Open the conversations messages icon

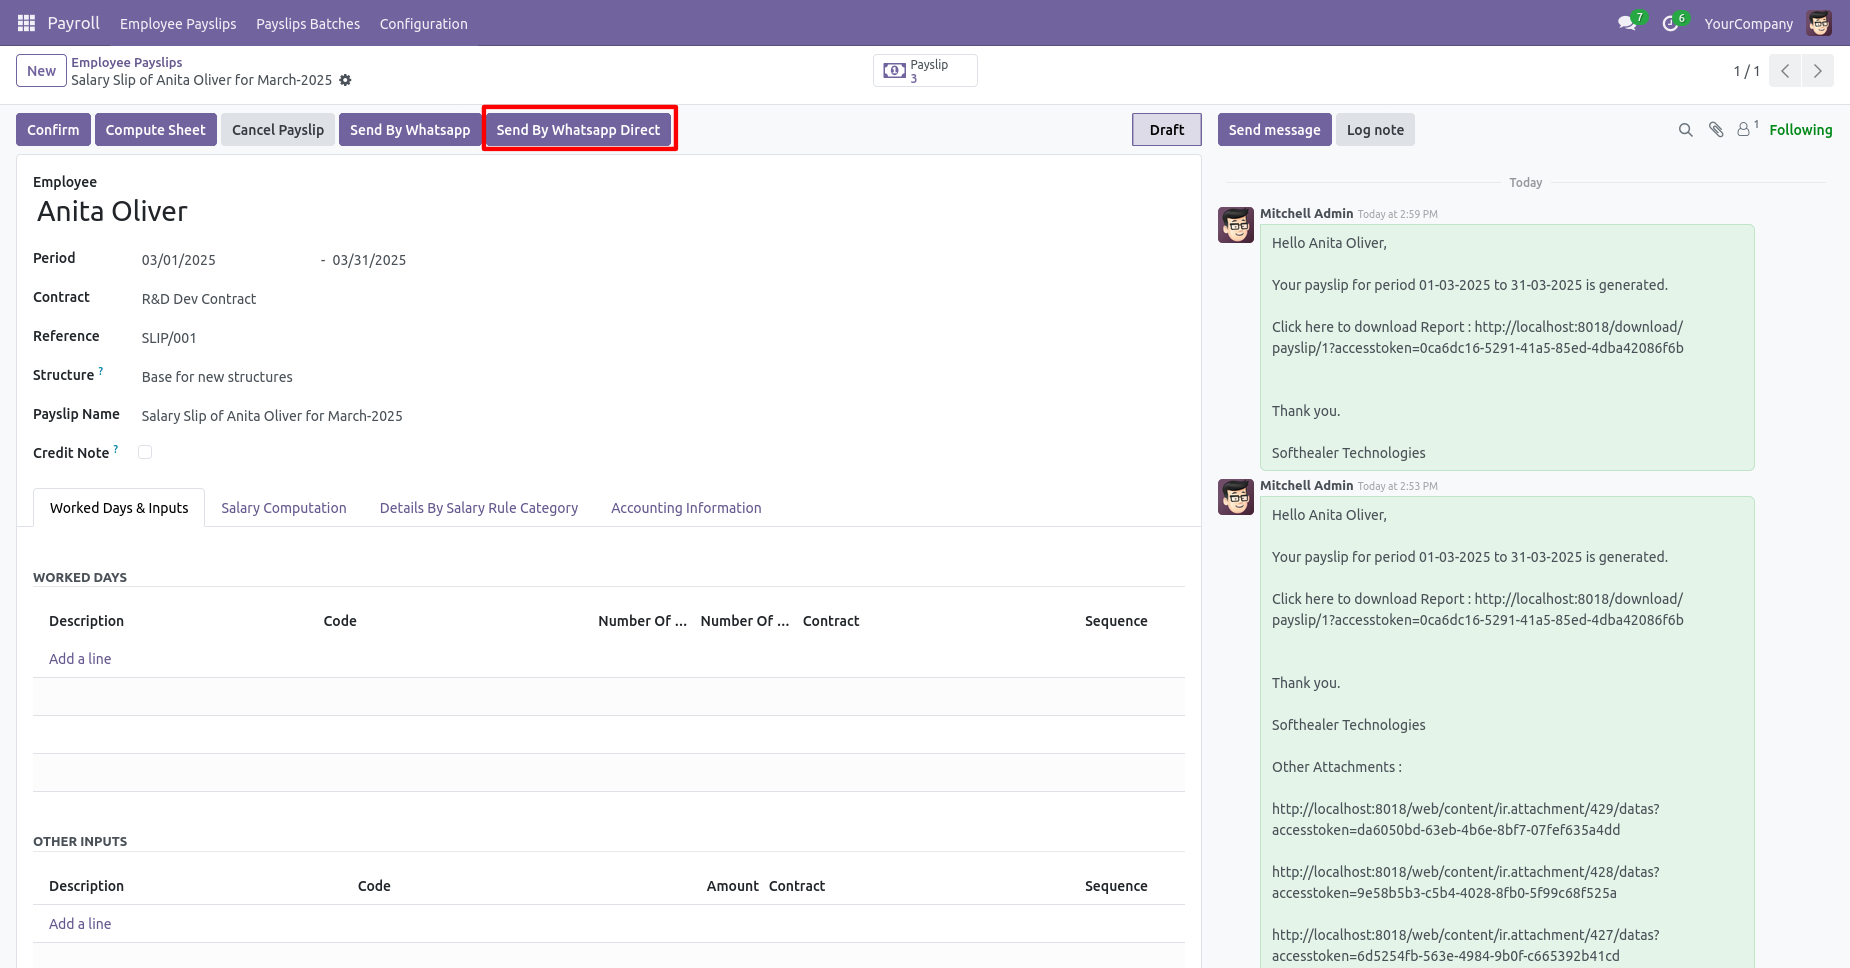pos(1628,23)
